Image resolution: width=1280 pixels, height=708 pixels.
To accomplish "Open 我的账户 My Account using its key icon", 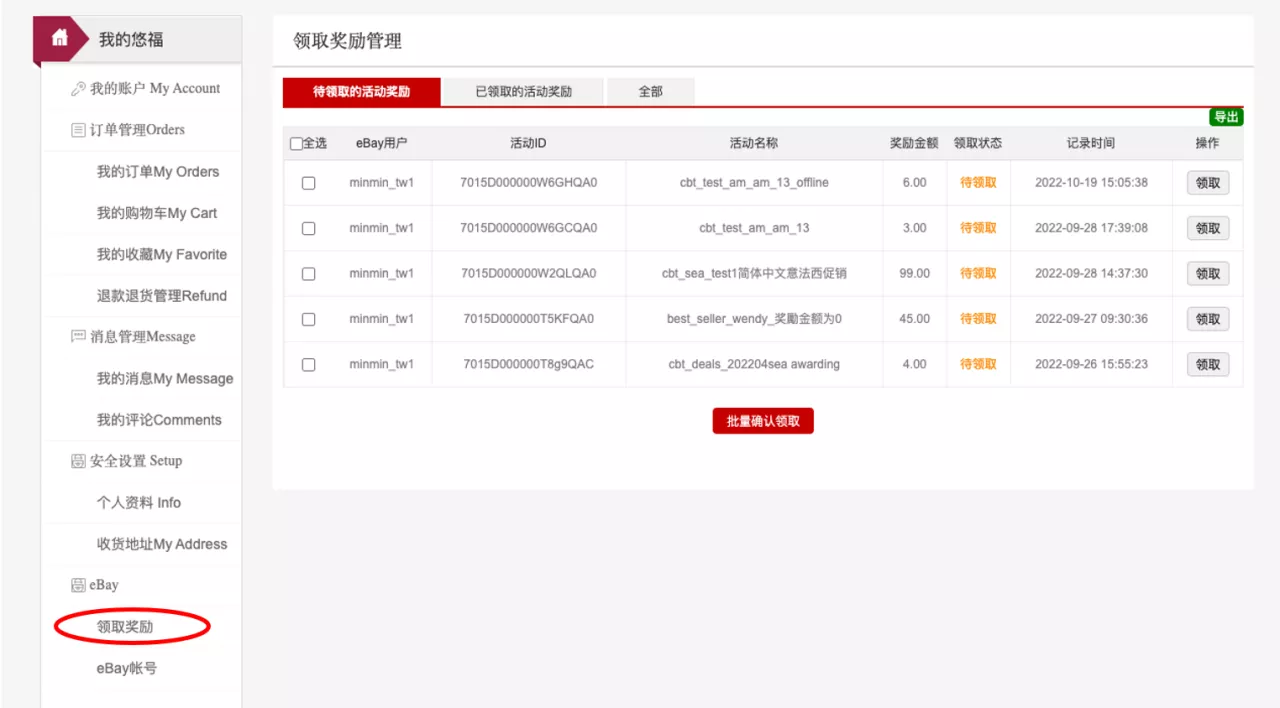I will pyautogui.click(x=77, y=88).
